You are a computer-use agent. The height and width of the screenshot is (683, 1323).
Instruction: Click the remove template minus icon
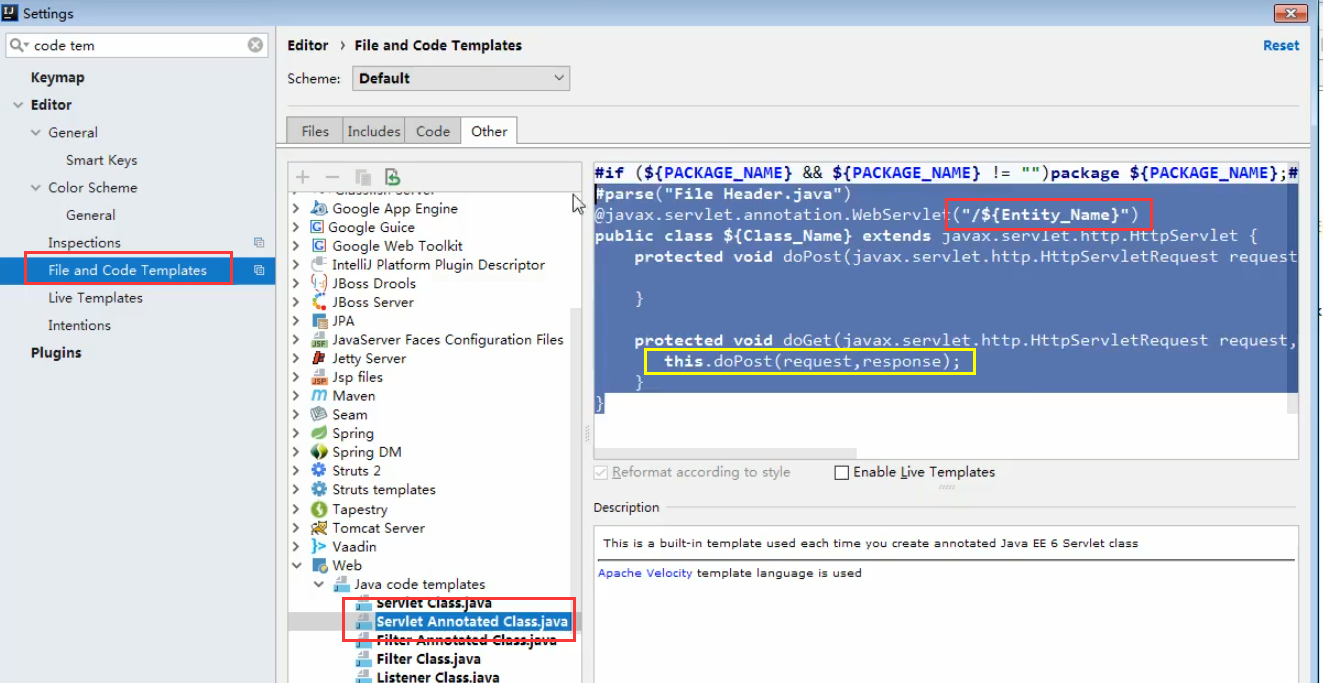332,177
